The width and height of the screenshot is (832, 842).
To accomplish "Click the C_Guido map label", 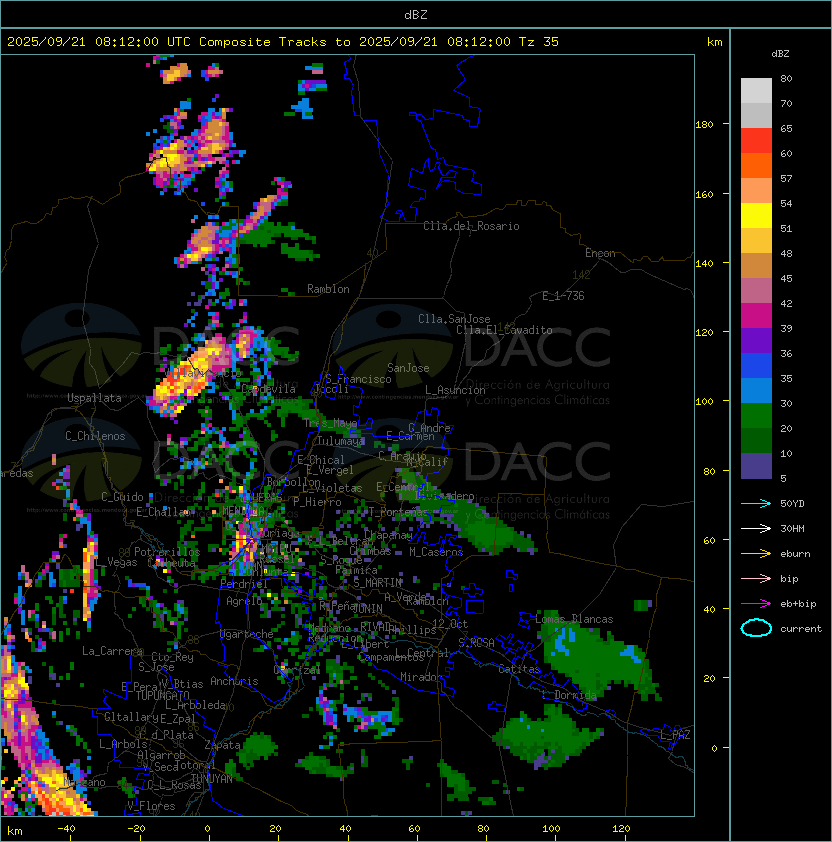I will point(122,497).
